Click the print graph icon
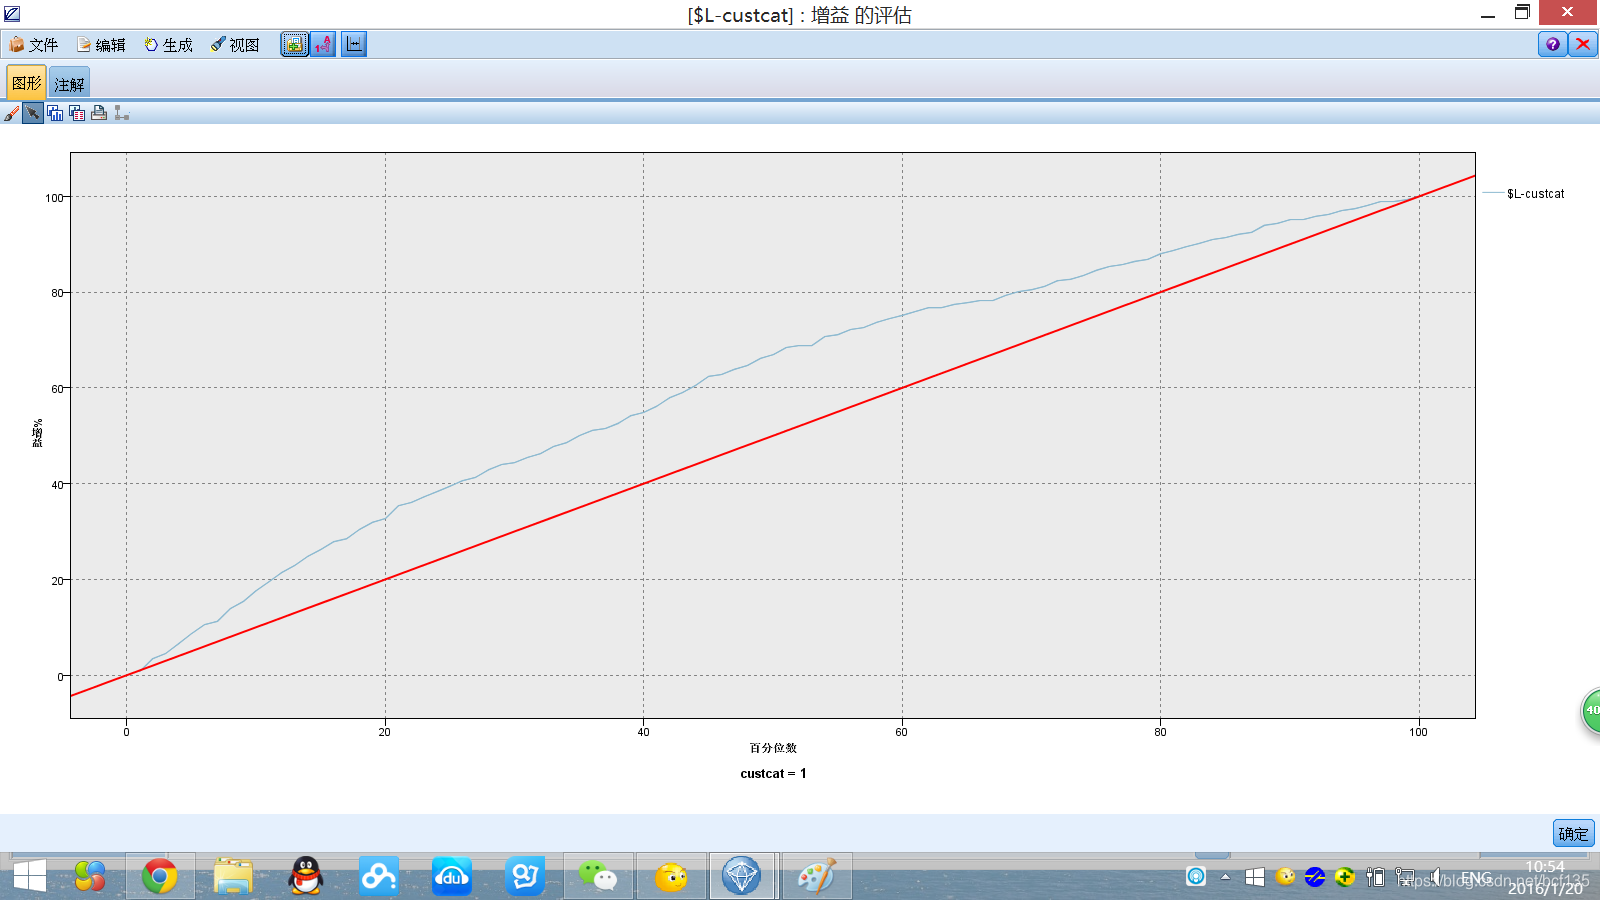1600x900 pixels. pos(99,113)
